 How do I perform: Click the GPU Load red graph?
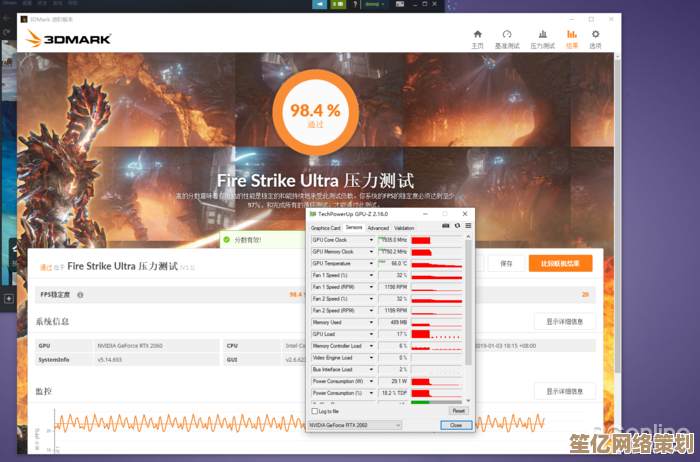436,334
